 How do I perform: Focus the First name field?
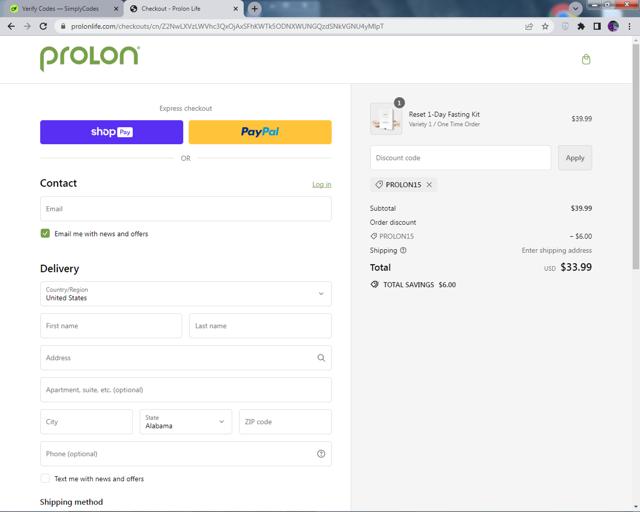pyautogui.click(x=111, y=326)
